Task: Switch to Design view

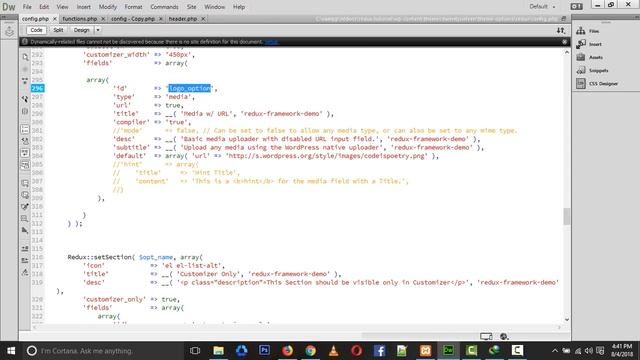Action: pyautogui.click(x=81, y=30)
